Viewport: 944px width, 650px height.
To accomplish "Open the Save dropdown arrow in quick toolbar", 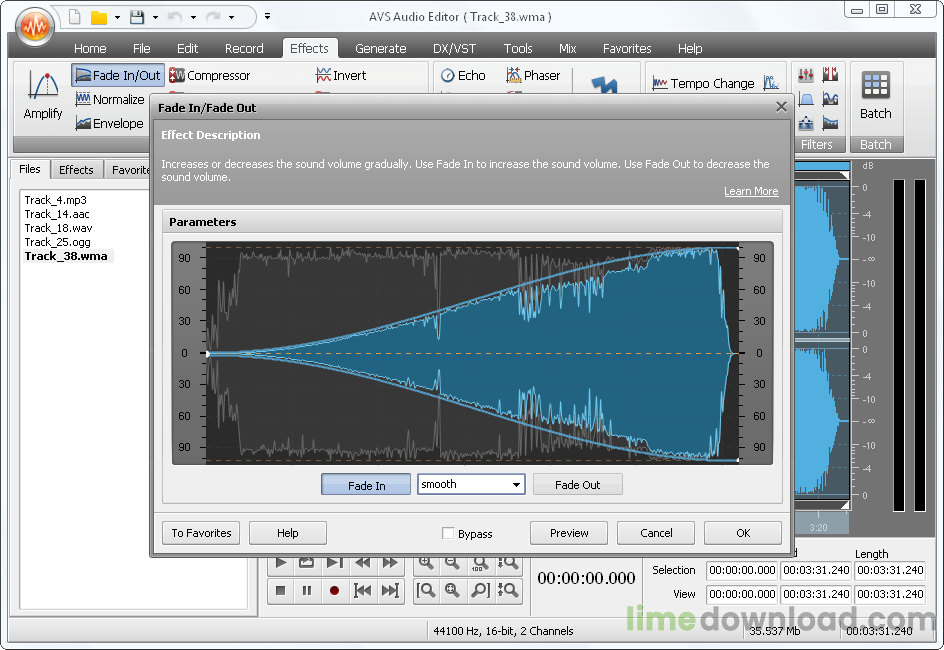I will pyautogui.click(x=155, y=17).
